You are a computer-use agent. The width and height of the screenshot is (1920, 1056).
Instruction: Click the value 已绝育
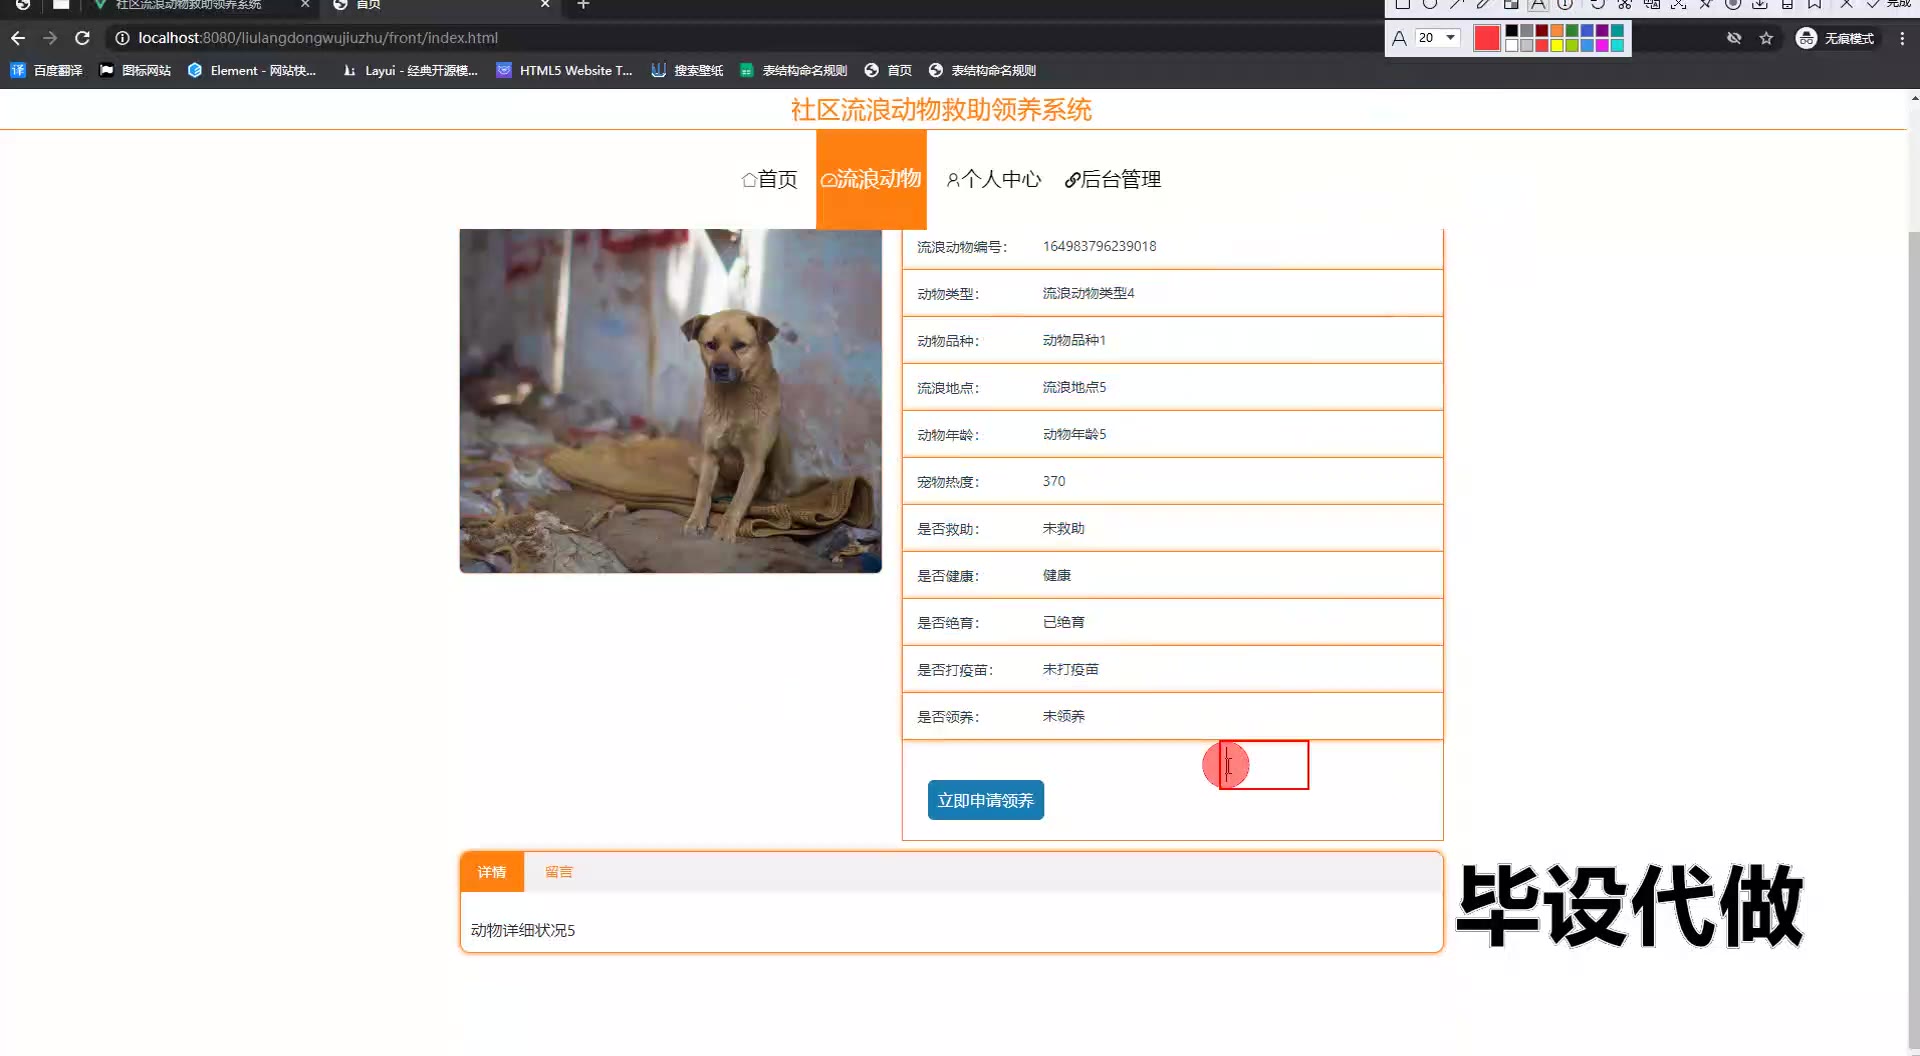[x=1063, y=622]
